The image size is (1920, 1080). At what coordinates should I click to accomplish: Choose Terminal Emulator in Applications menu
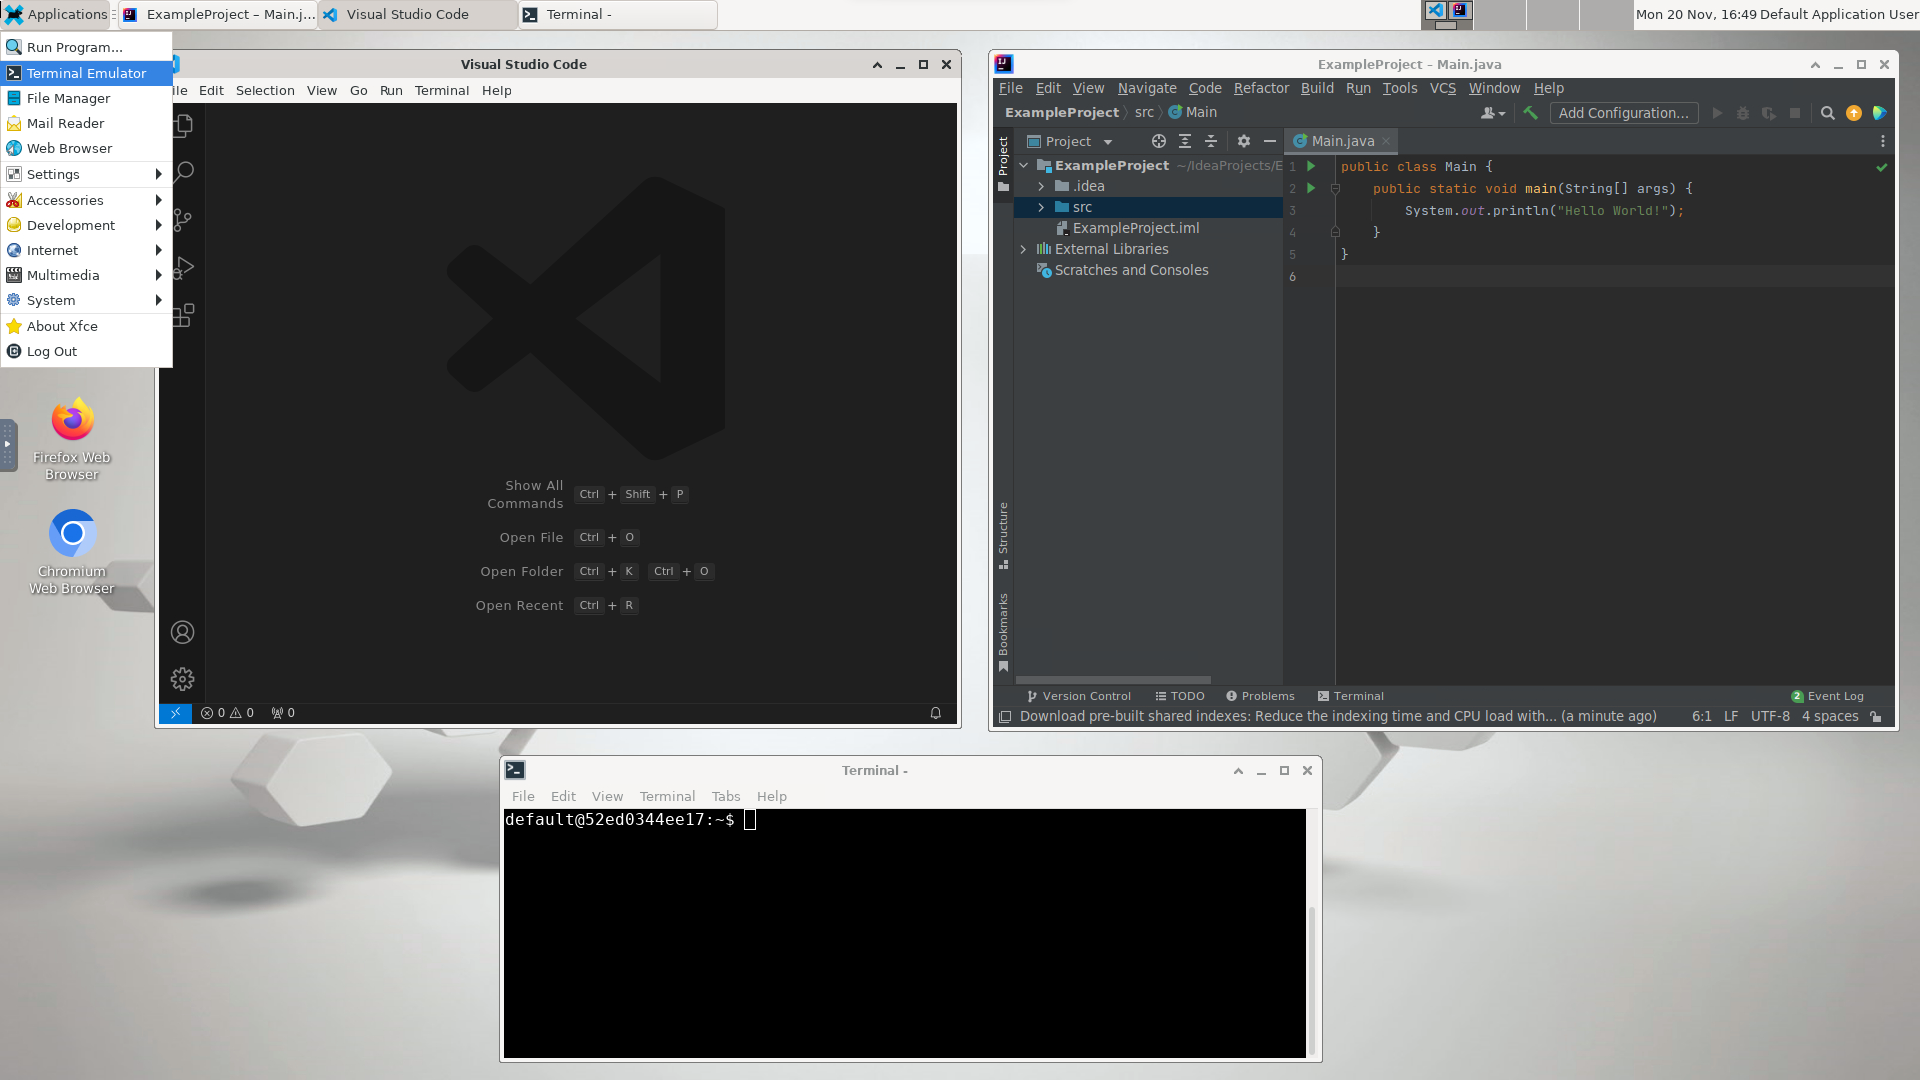click(86, 73)
